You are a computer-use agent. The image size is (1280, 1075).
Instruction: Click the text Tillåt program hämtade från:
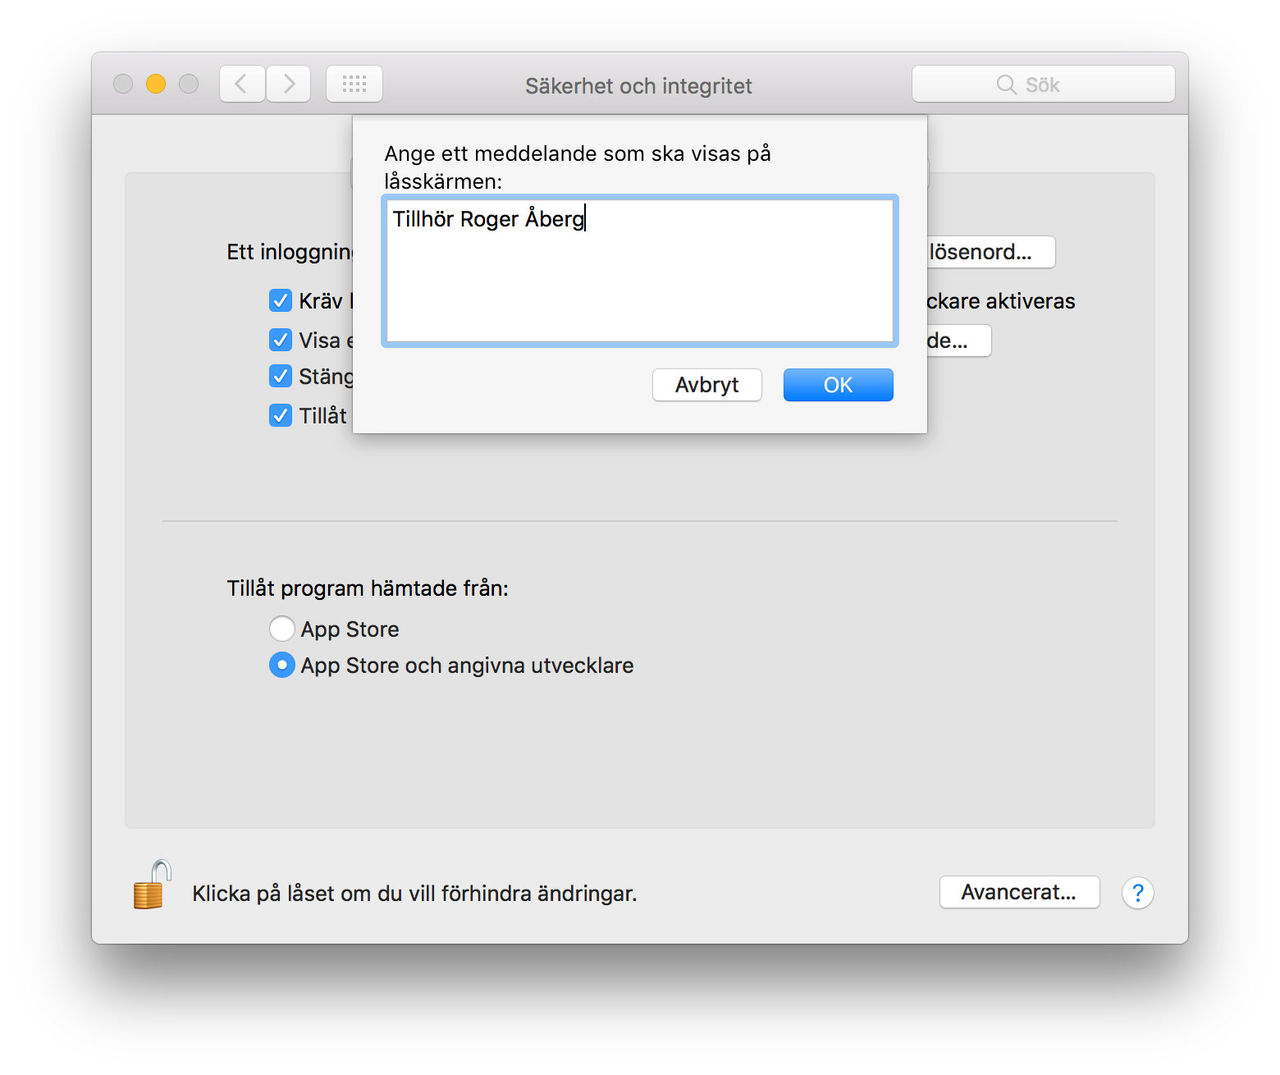point(368,588)
